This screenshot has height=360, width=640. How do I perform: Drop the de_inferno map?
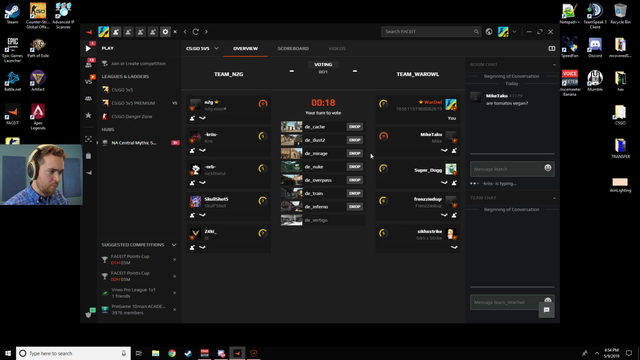pyautogui.click(x=354, y=207)
